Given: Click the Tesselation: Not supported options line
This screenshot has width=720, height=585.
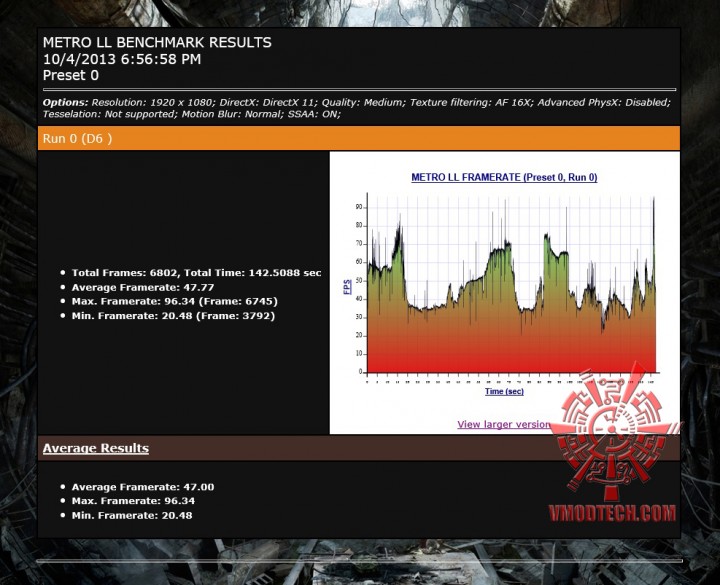Looking at the screenshot, I should click(191, 114).
